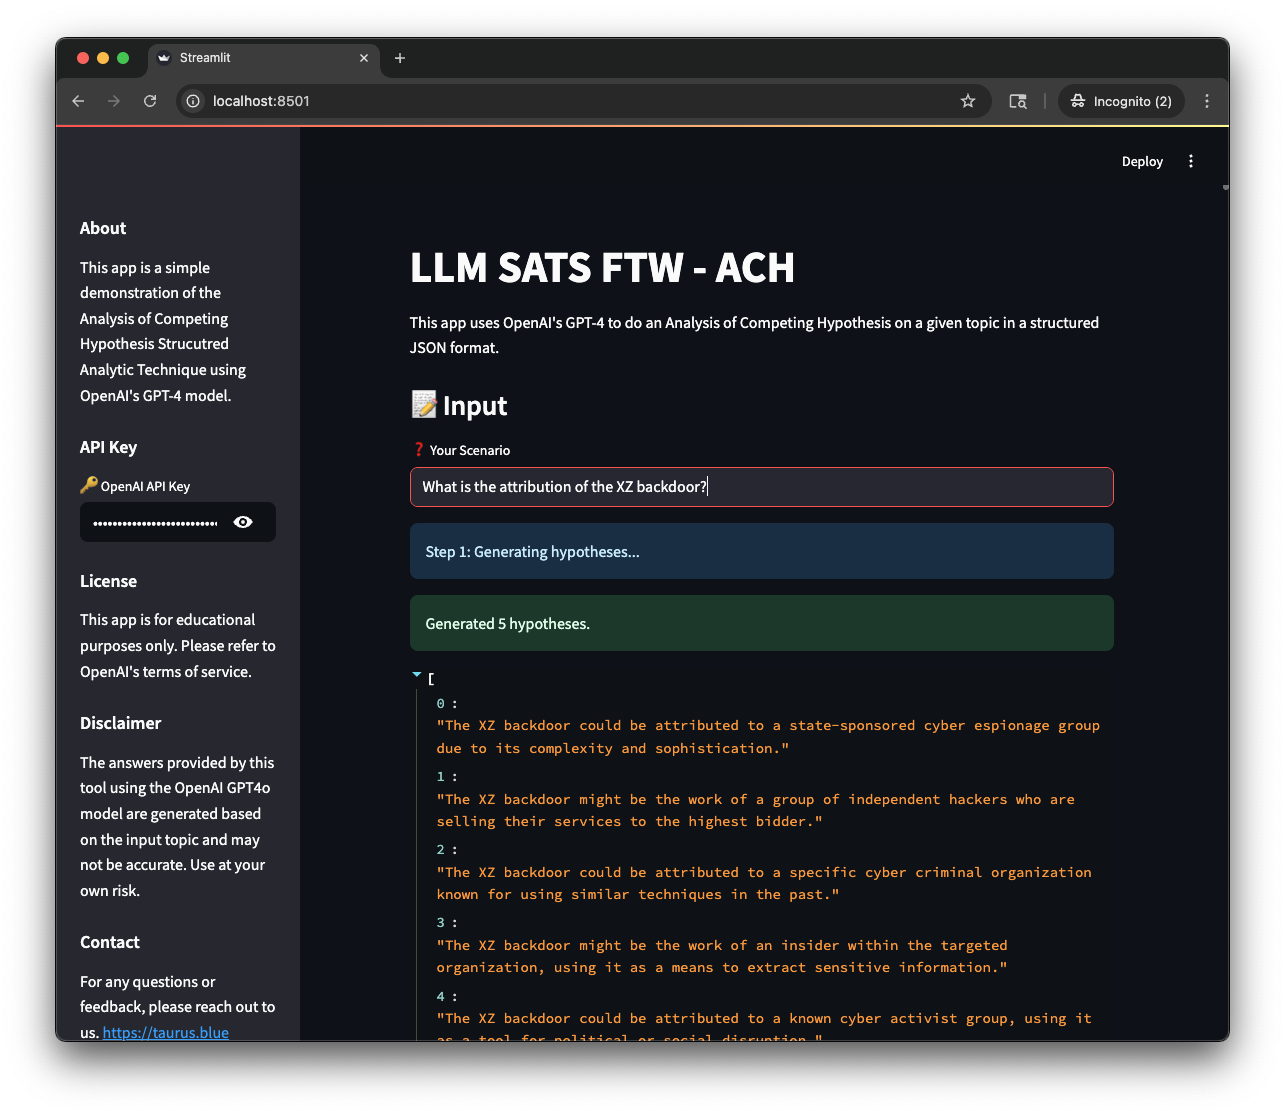The image size is (1285, 1115).
Task: Click hypothesis 0 about state-sponsored espionage group
Action: coord(768,737)
